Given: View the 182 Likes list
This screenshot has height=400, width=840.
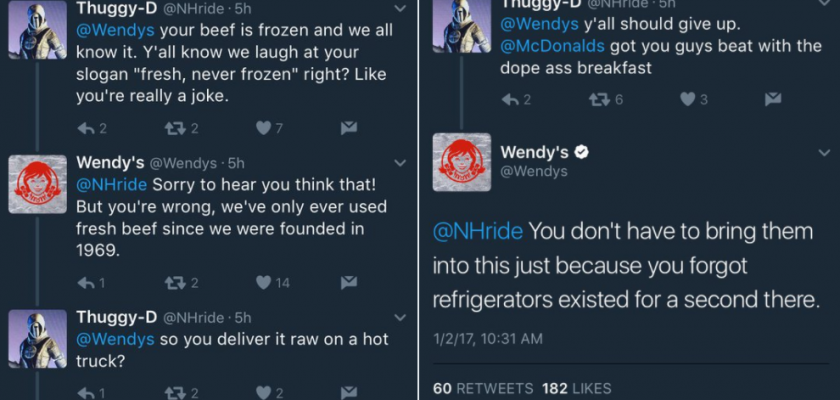Looking at the screenshot, I should 576,388.
